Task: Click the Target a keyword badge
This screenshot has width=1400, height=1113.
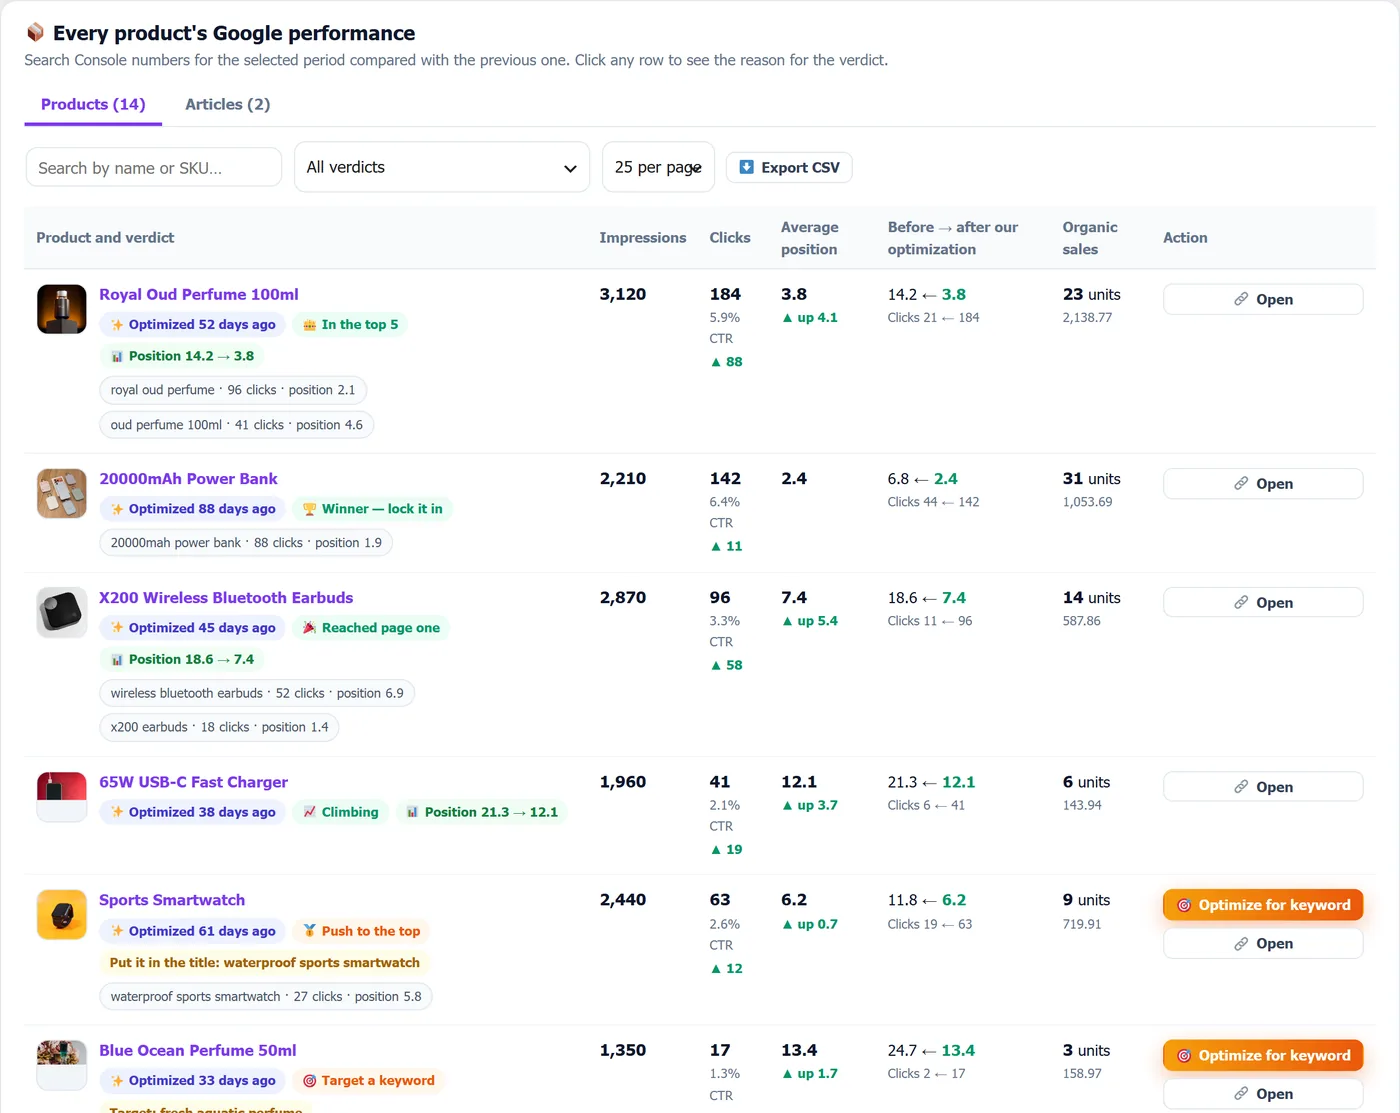Action: point(369,1081)
